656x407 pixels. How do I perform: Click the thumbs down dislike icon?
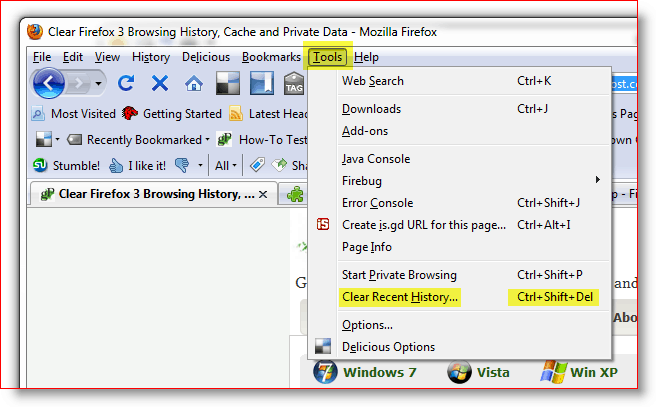pos(182,166)
